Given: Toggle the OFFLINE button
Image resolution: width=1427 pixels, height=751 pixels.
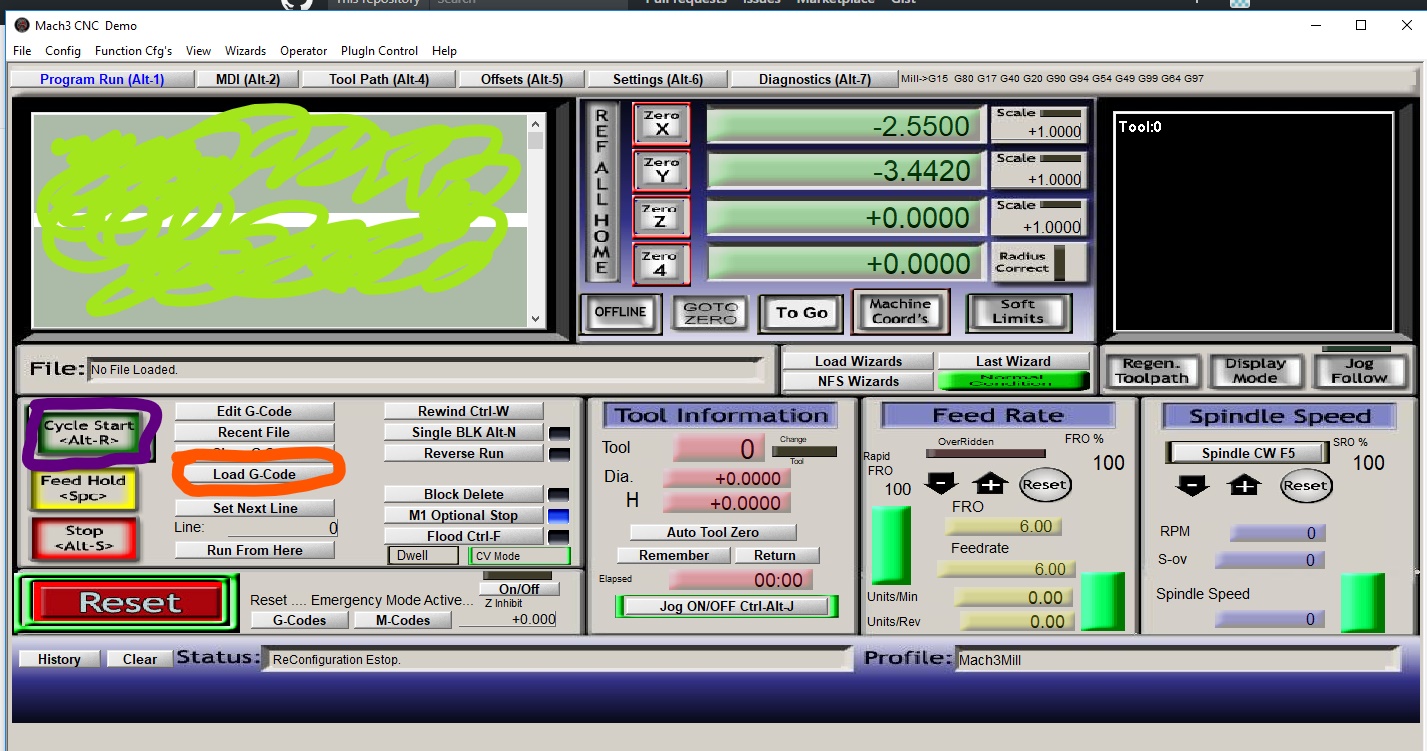Looking at the screenshot, I should point(620,312).
